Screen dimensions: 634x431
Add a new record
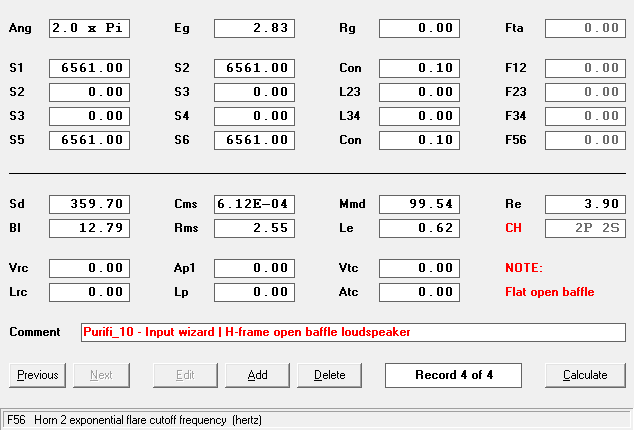click(258, 375)
